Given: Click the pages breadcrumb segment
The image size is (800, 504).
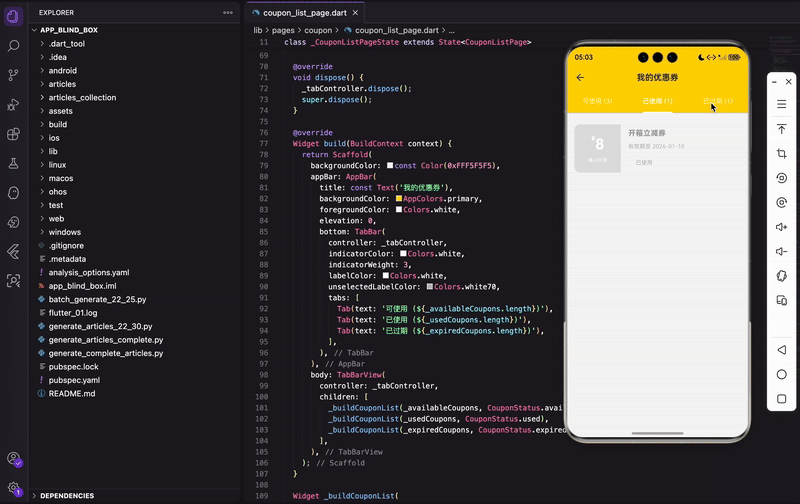Looking at the screenshot, I should [283, 31].
